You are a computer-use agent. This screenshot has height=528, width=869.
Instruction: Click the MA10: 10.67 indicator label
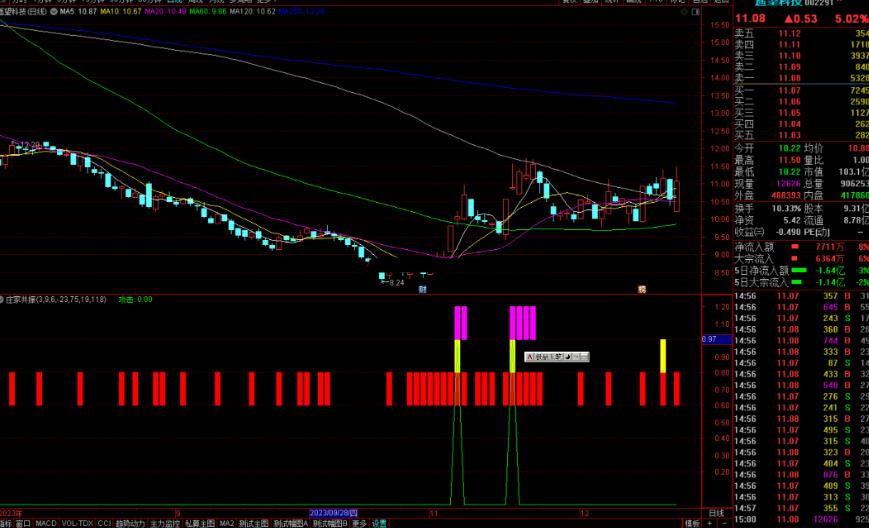[120, 11]
